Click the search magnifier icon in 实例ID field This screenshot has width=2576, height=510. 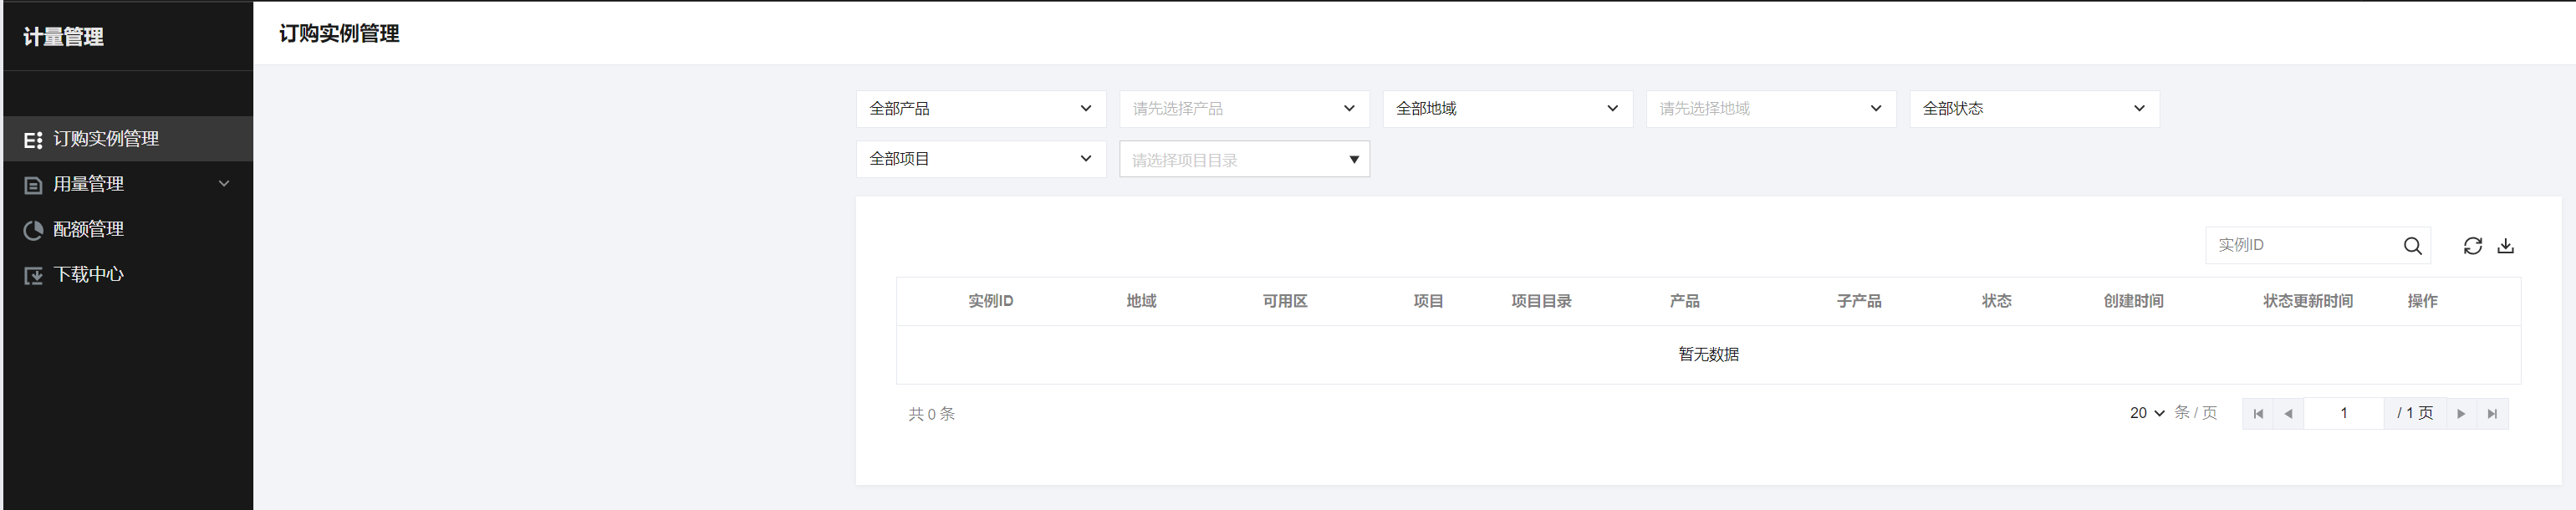[2412, 246]
